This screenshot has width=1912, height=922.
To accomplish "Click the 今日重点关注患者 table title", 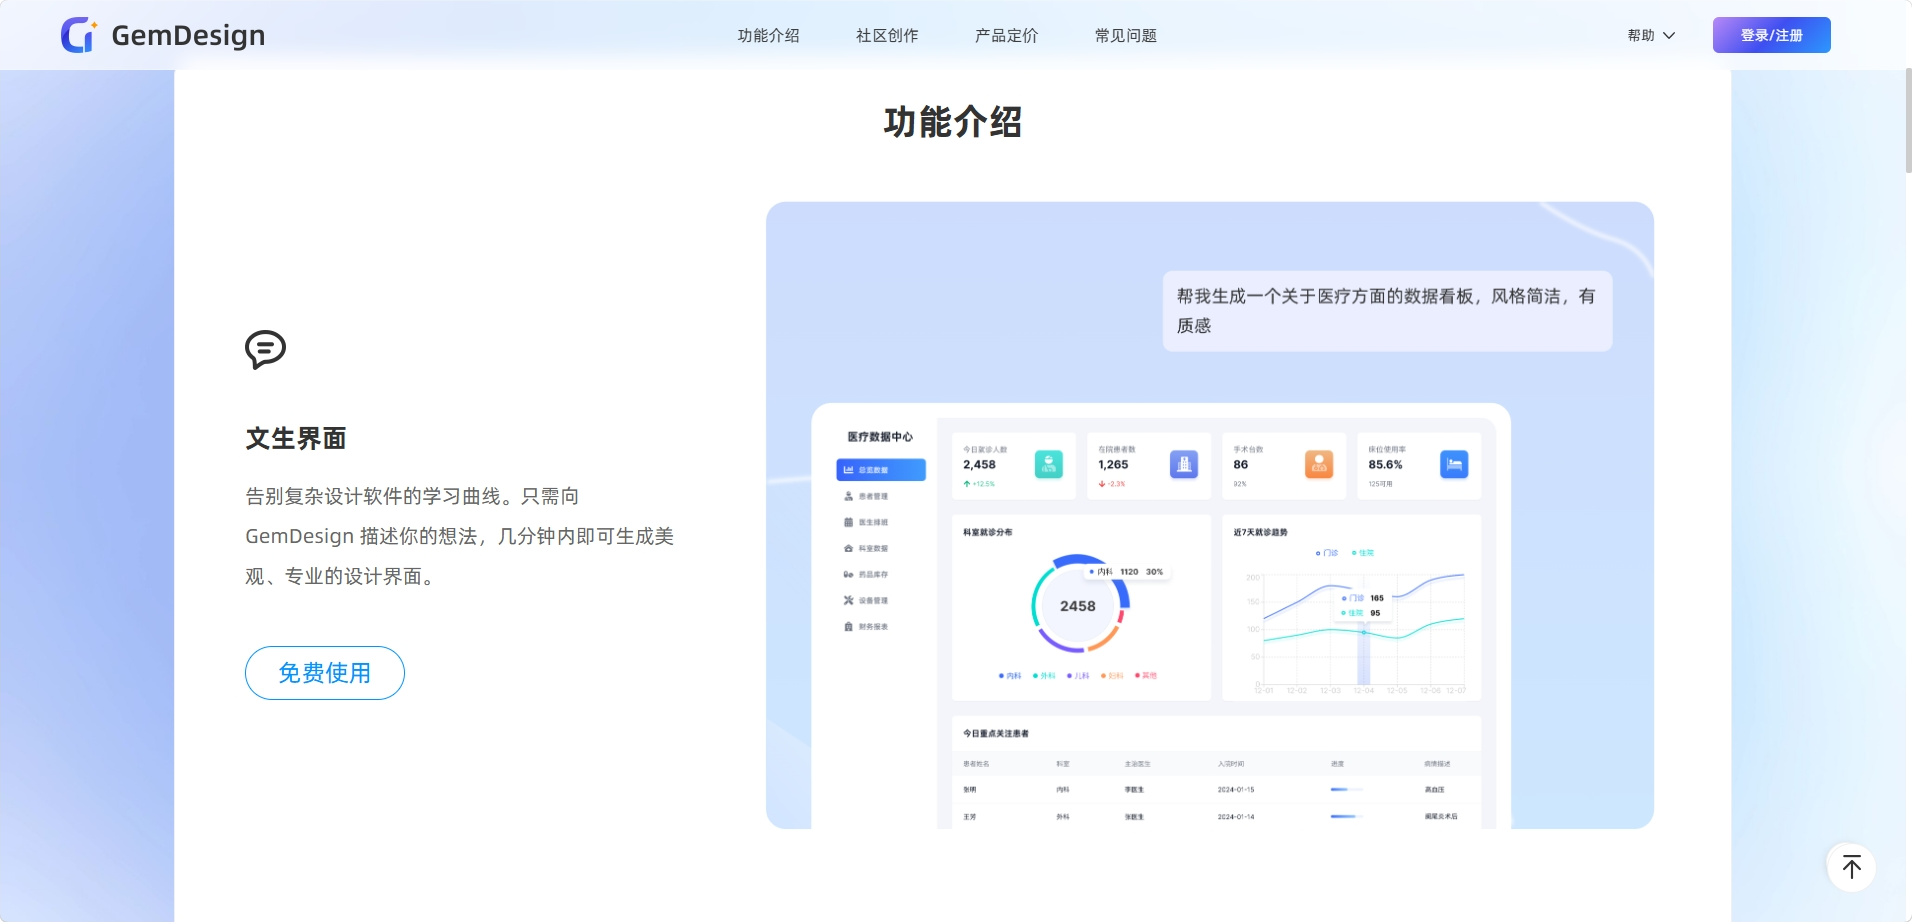I will 996,734.
